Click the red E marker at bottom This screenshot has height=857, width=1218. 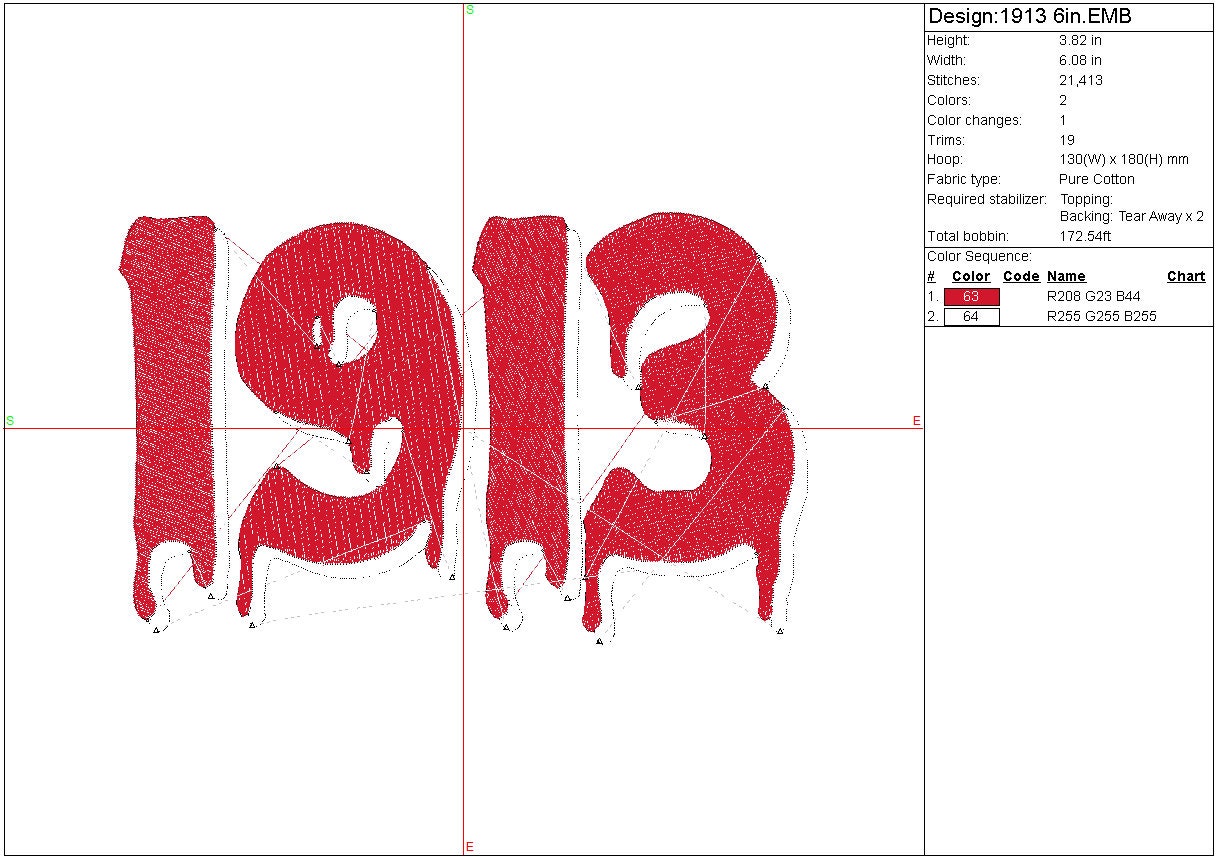coord(469,847)
